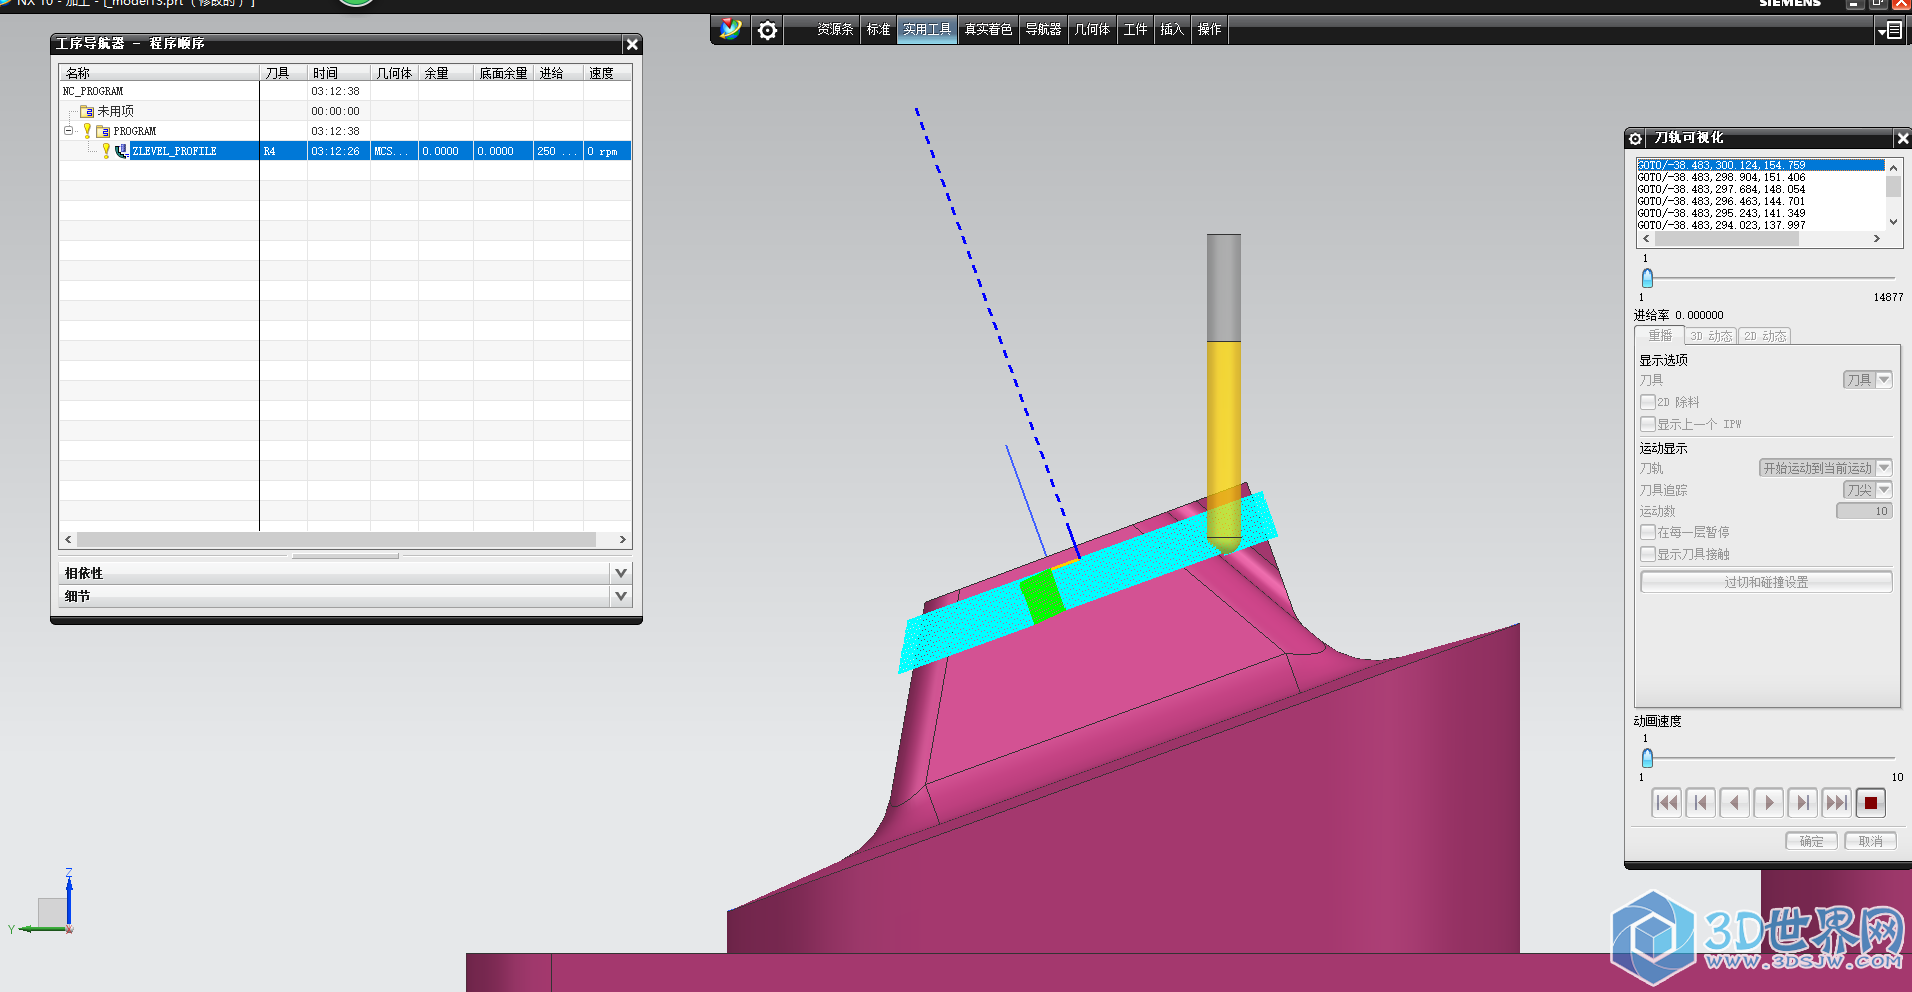Image resolution: width=1912 pixels, height=992 pixels.
Task: Open the 资源条 menu
Action: click(834, 30)
